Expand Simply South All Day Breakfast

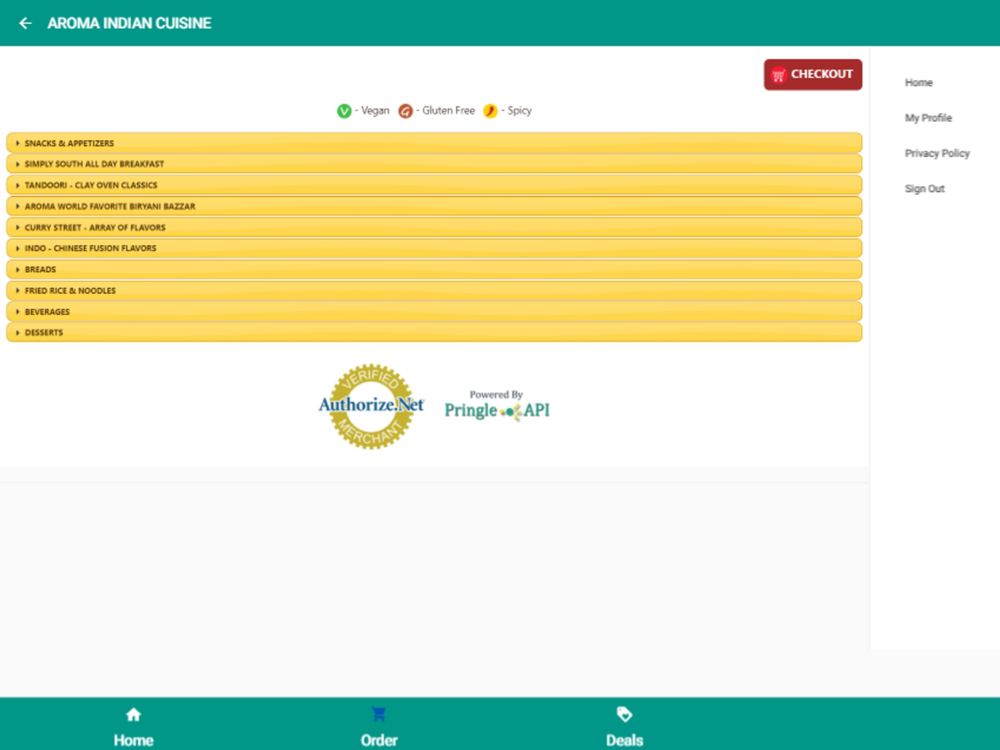tap(434, 164)
